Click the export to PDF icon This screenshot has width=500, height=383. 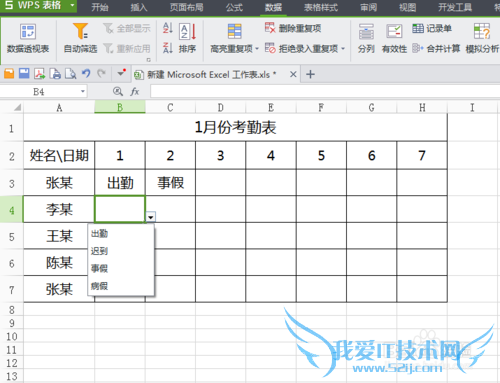point(40,73)
